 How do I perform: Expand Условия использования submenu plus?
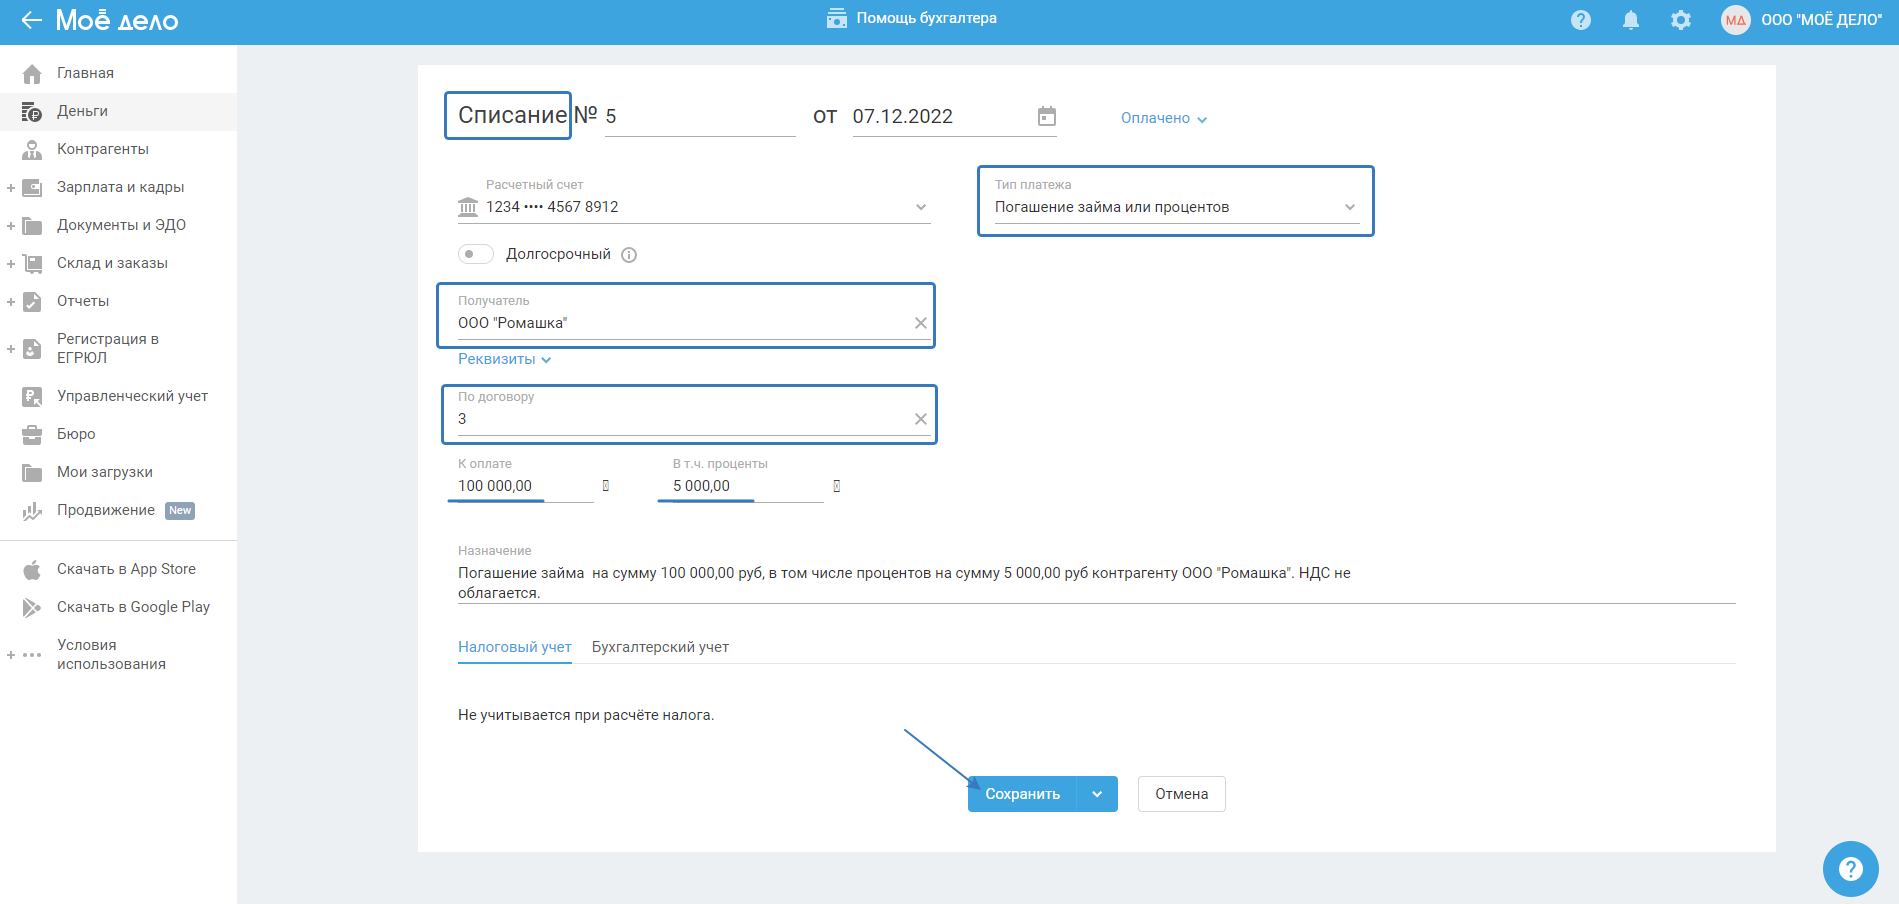[x=11, y=655]
